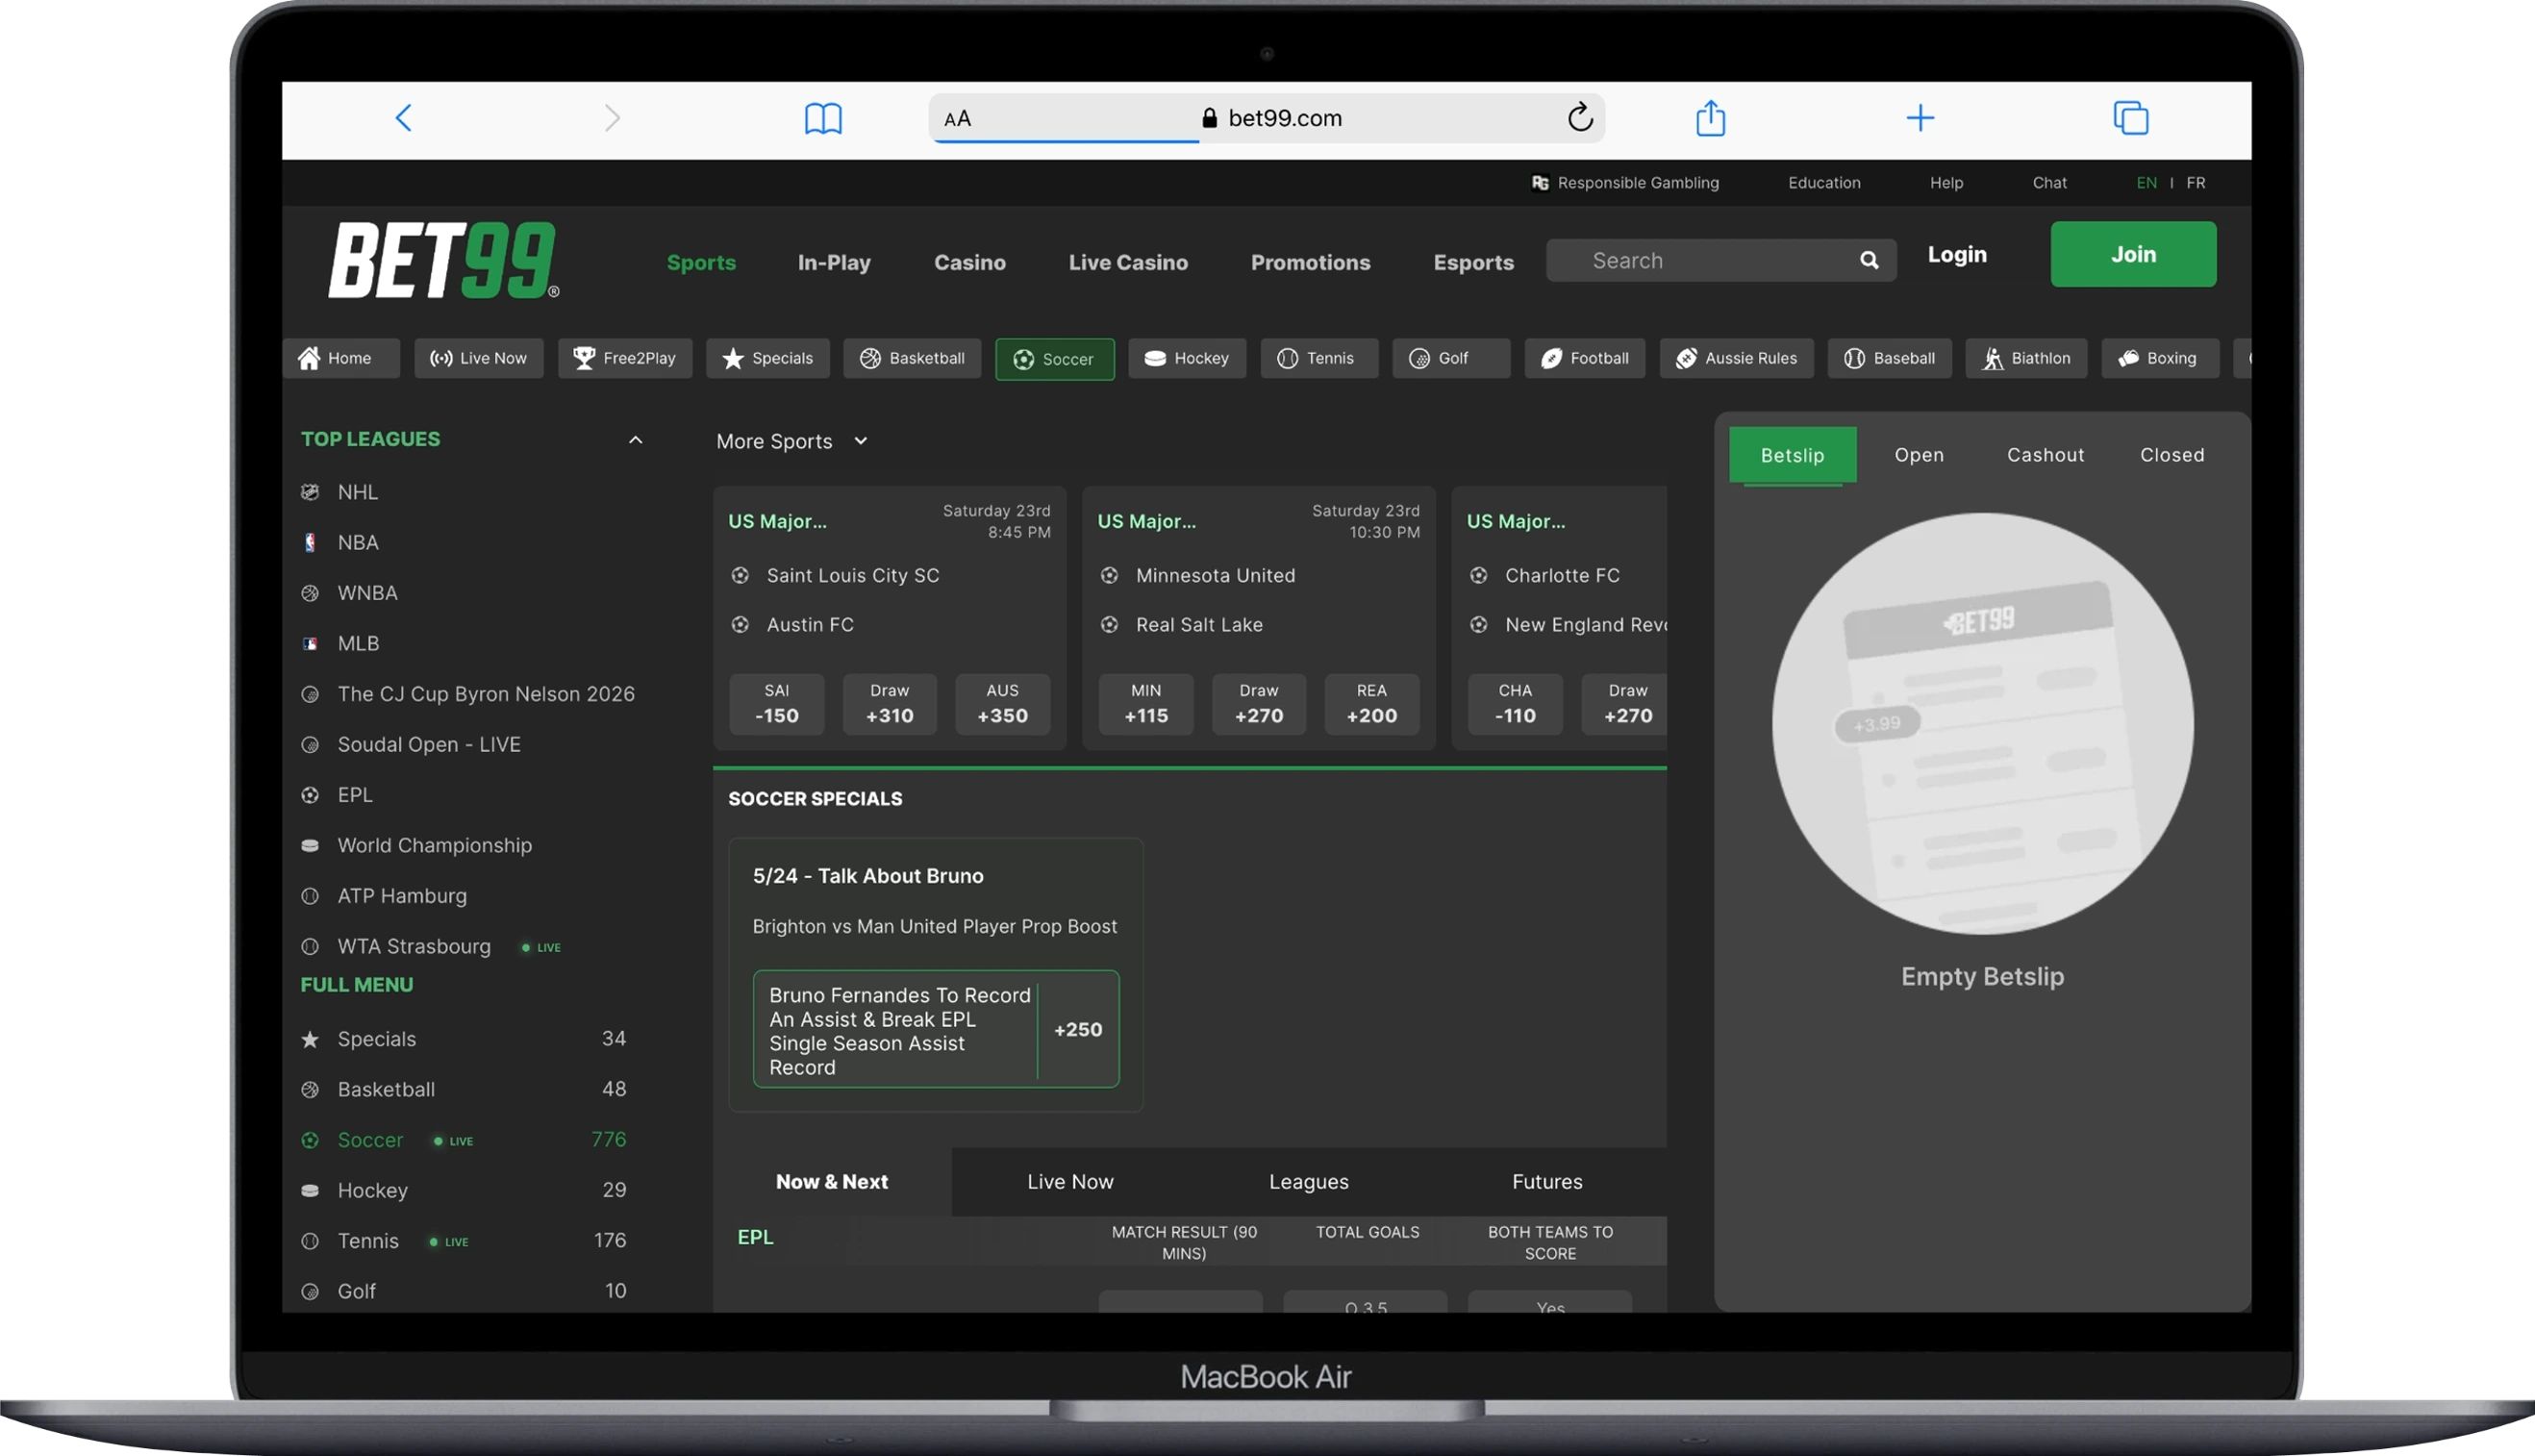Switch site language to FR
The height and width of the screenshot is (1456, 2535).
pyautogui.click(x=2195, y=183)
